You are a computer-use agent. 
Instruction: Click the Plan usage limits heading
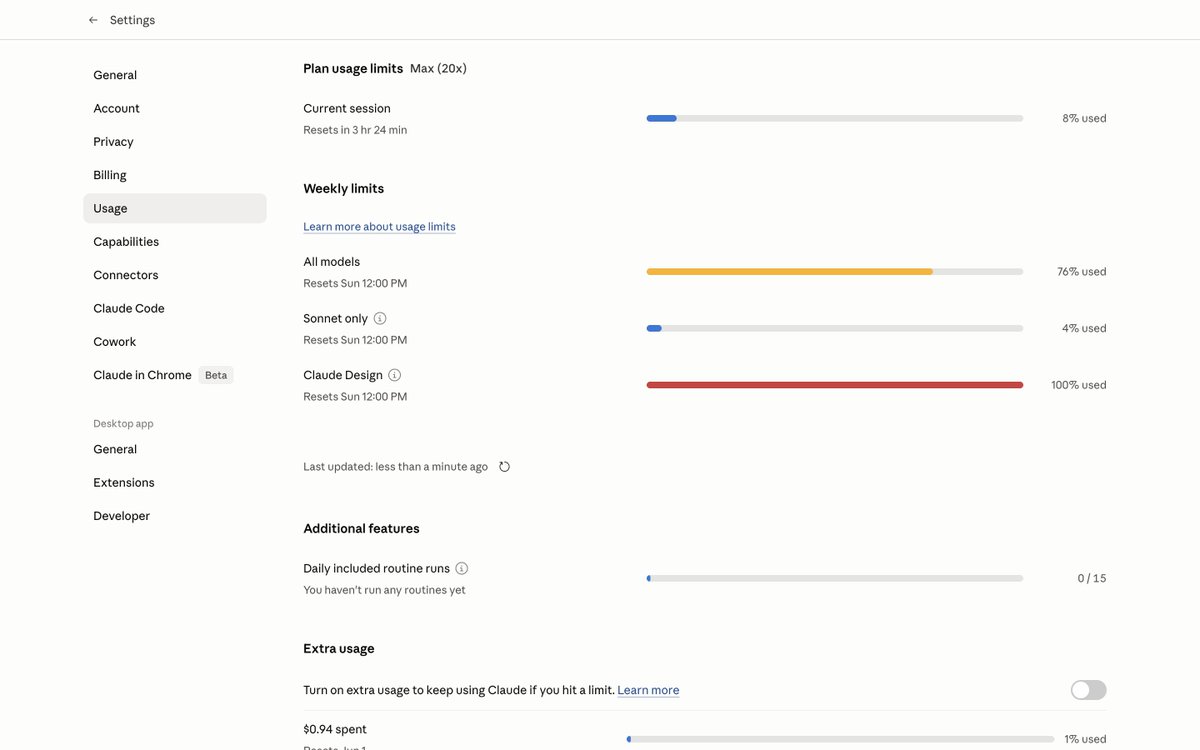point(353,69)
